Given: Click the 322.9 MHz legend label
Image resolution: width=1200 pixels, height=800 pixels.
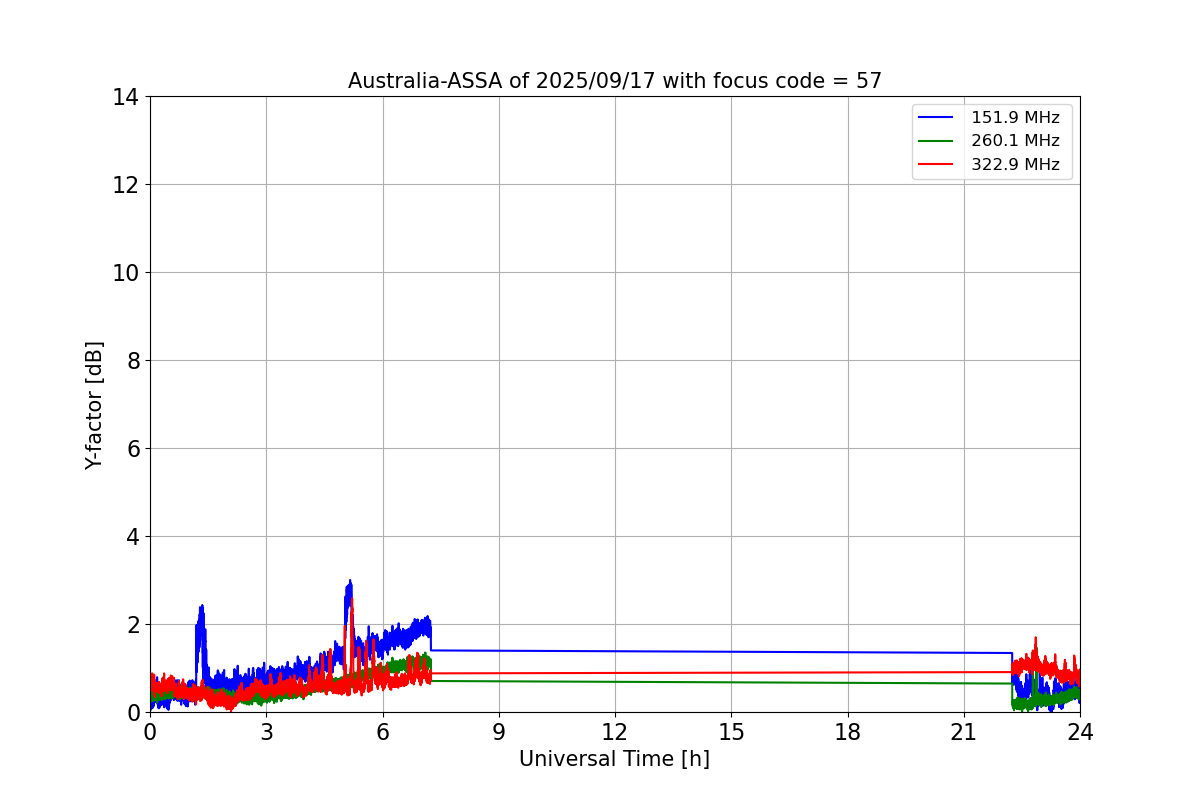Looking at the screenshot, I should point(1015,165).
